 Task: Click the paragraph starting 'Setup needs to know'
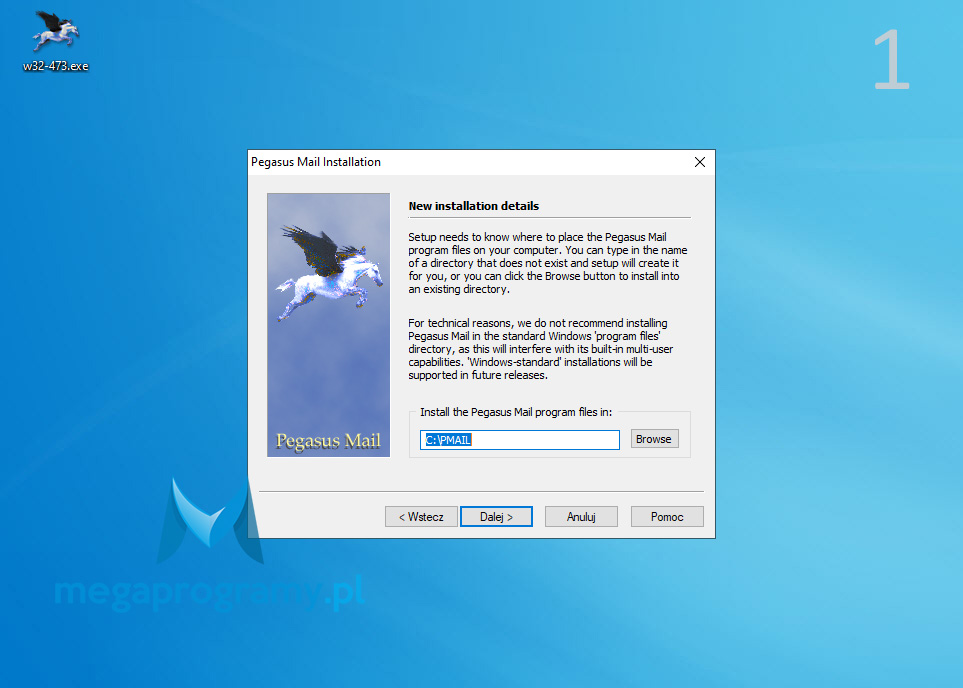pyautogui.click(x=548, y=263)
